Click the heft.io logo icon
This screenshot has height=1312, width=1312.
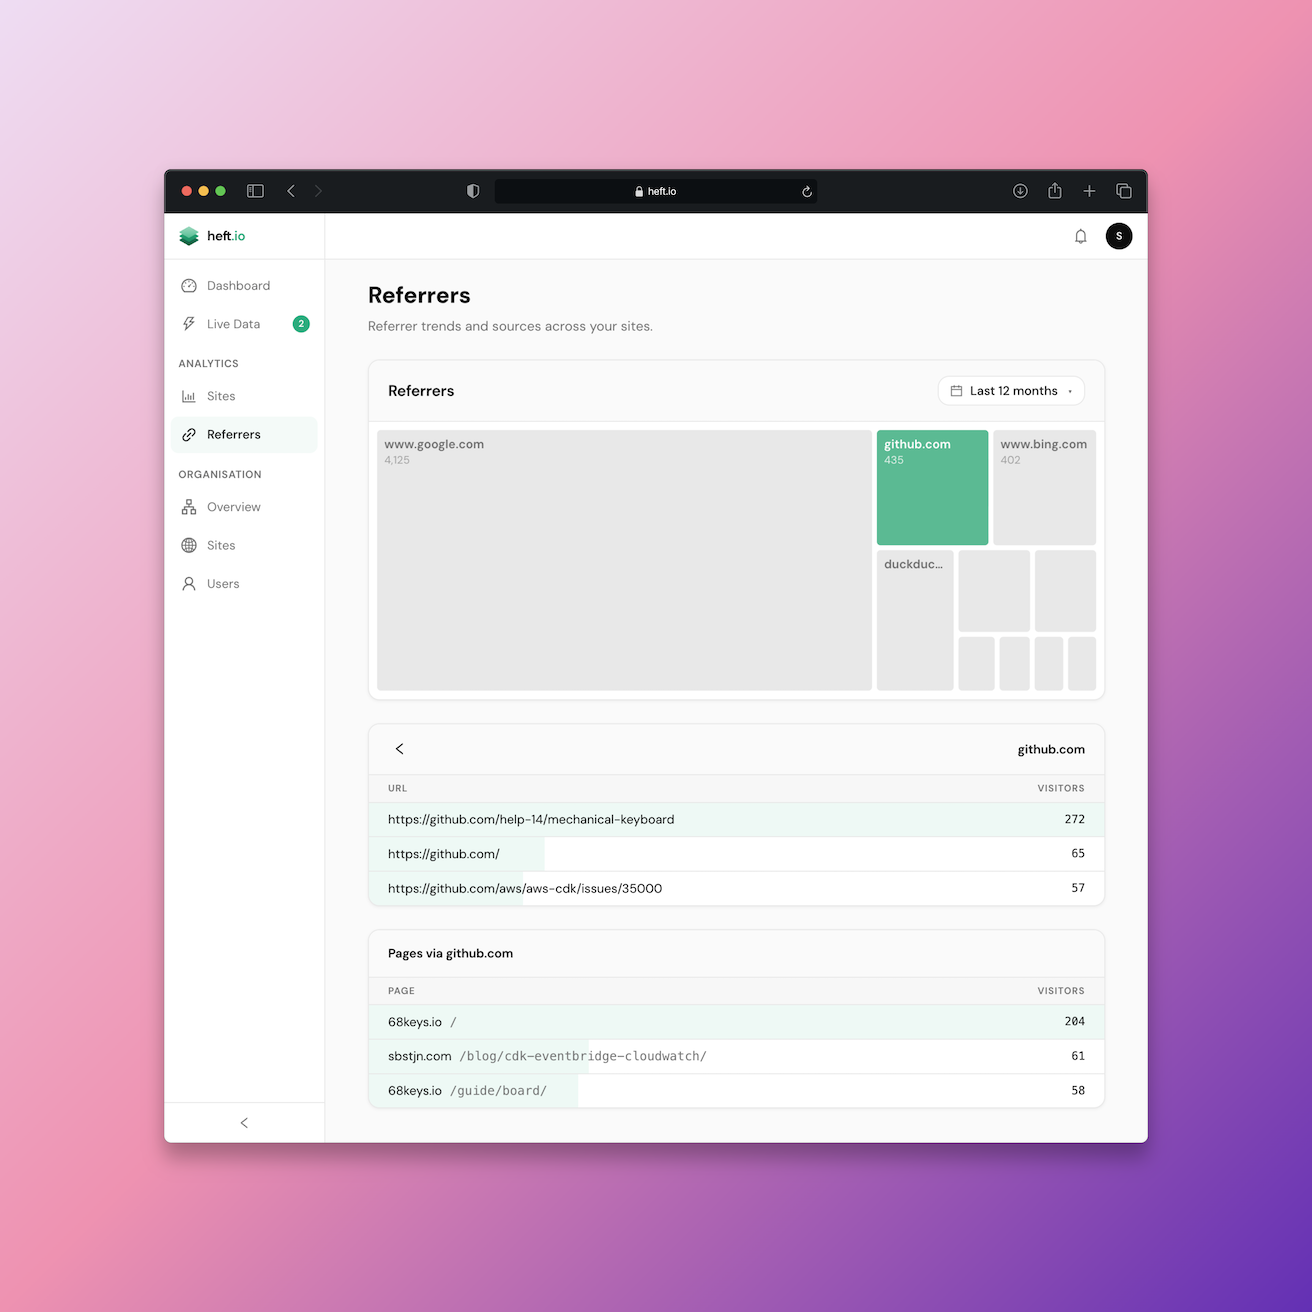189,236
